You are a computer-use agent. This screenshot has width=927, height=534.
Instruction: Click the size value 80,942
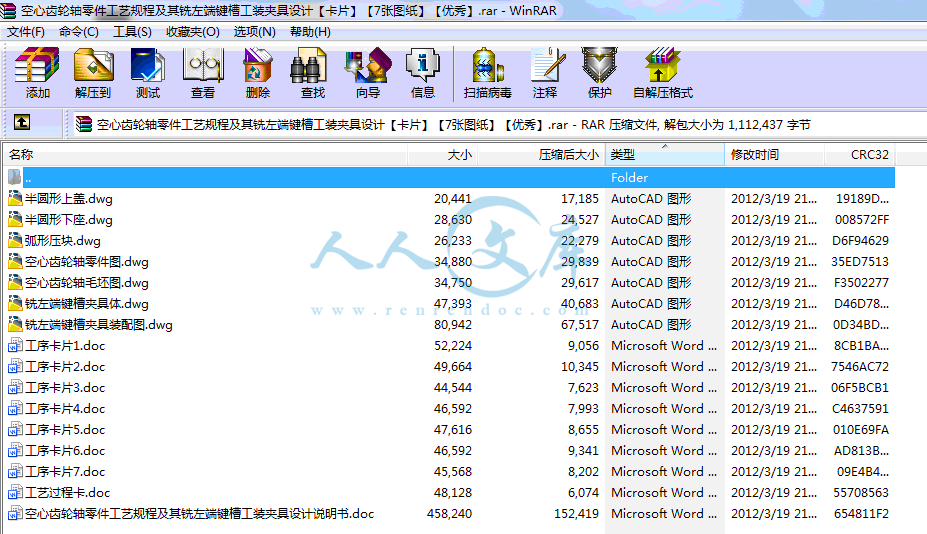[x=453, y=325]
